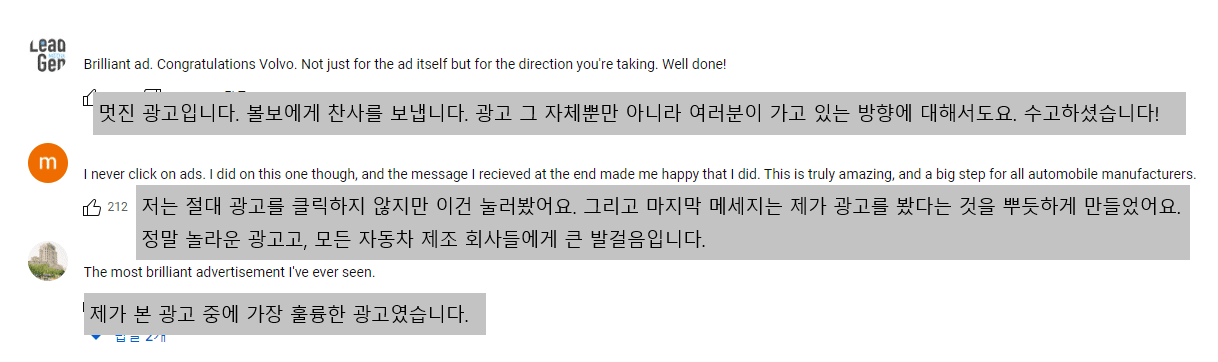The height and width of the screenshot is (362, 1218).
Task: Select the "Brilliant ad. Congratulations Volvo" comment text
Action: click(405, 64)
